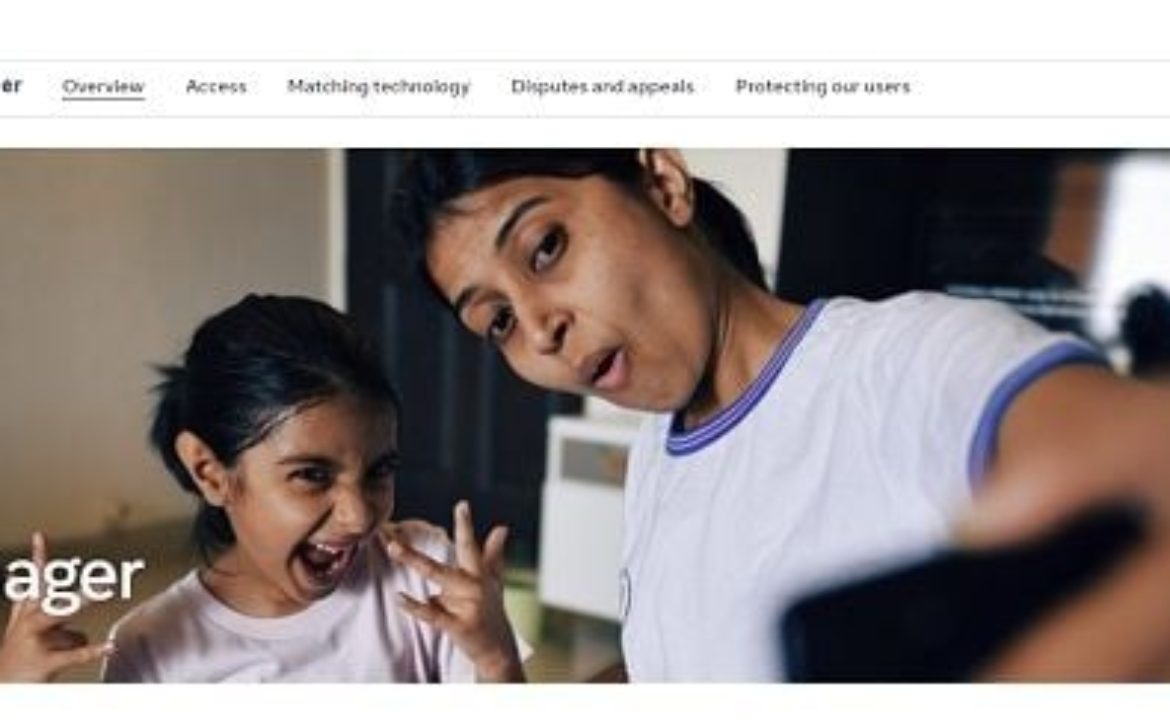This screenshot has width=1170, height=725.
Task: Click the cut-off "er" title beside Overview
Action: point(10,85)
